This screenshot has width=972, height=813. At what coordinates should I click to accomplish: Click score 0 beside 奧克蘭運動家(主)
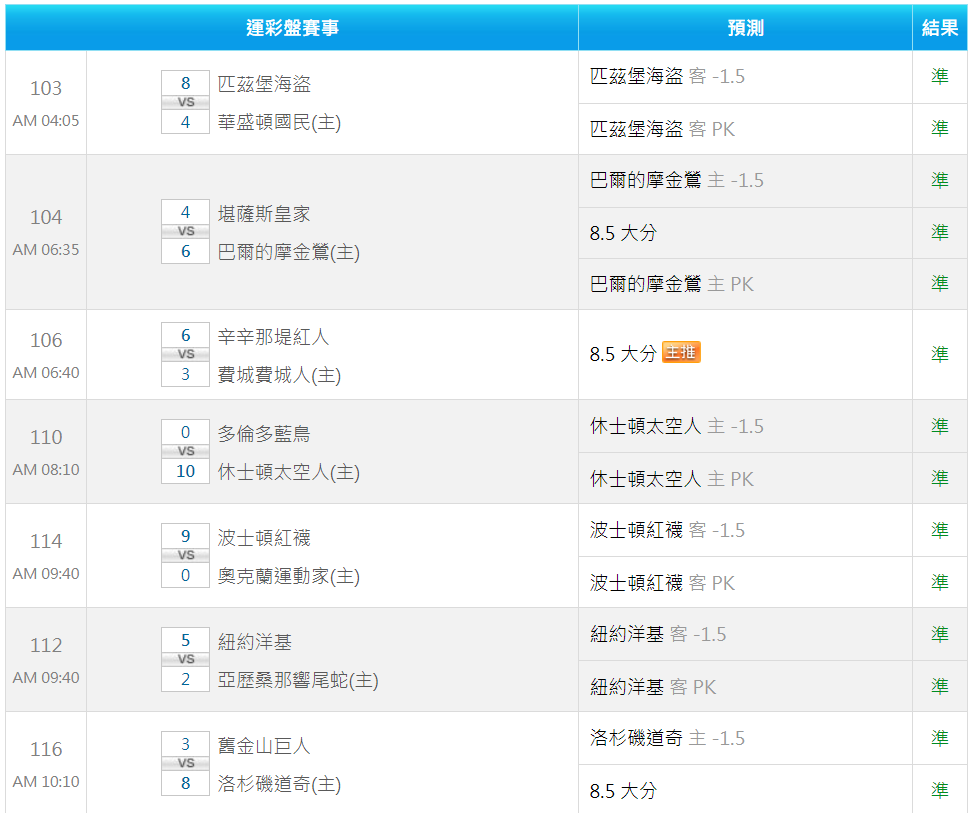185,575
